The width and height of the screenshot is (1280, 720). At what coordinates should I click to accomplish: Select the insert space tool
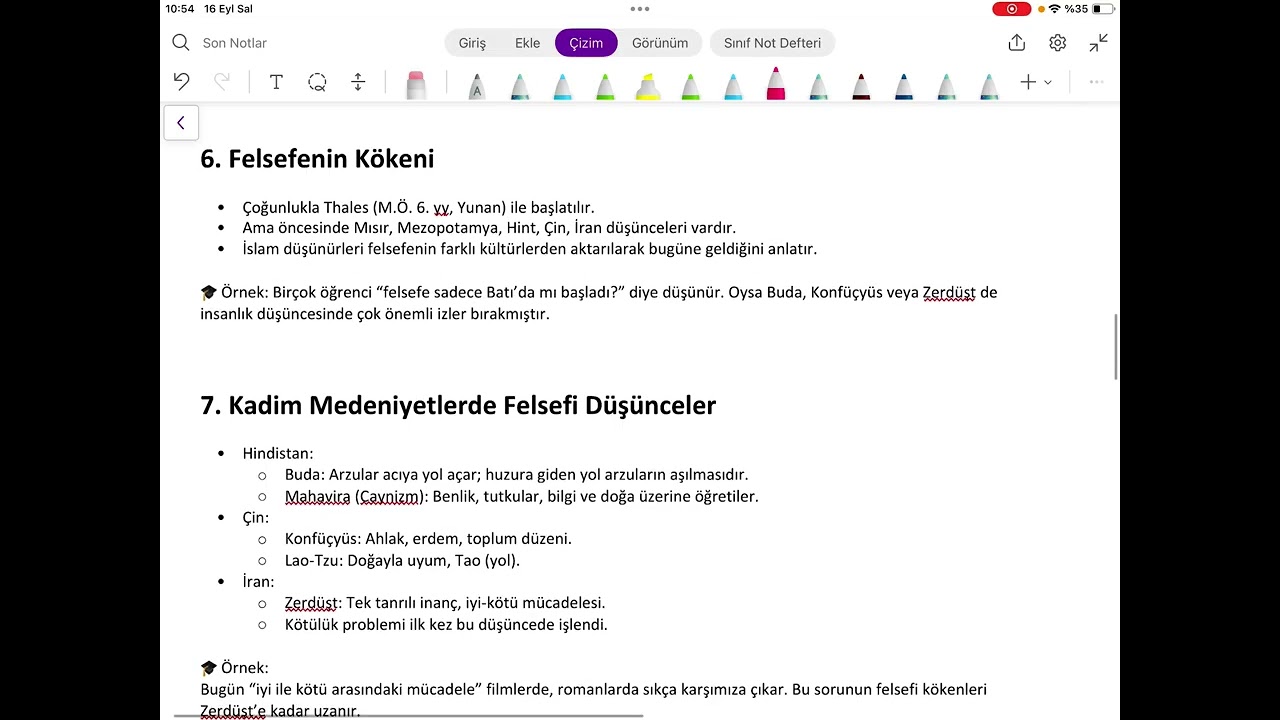[x=358, y=82]
